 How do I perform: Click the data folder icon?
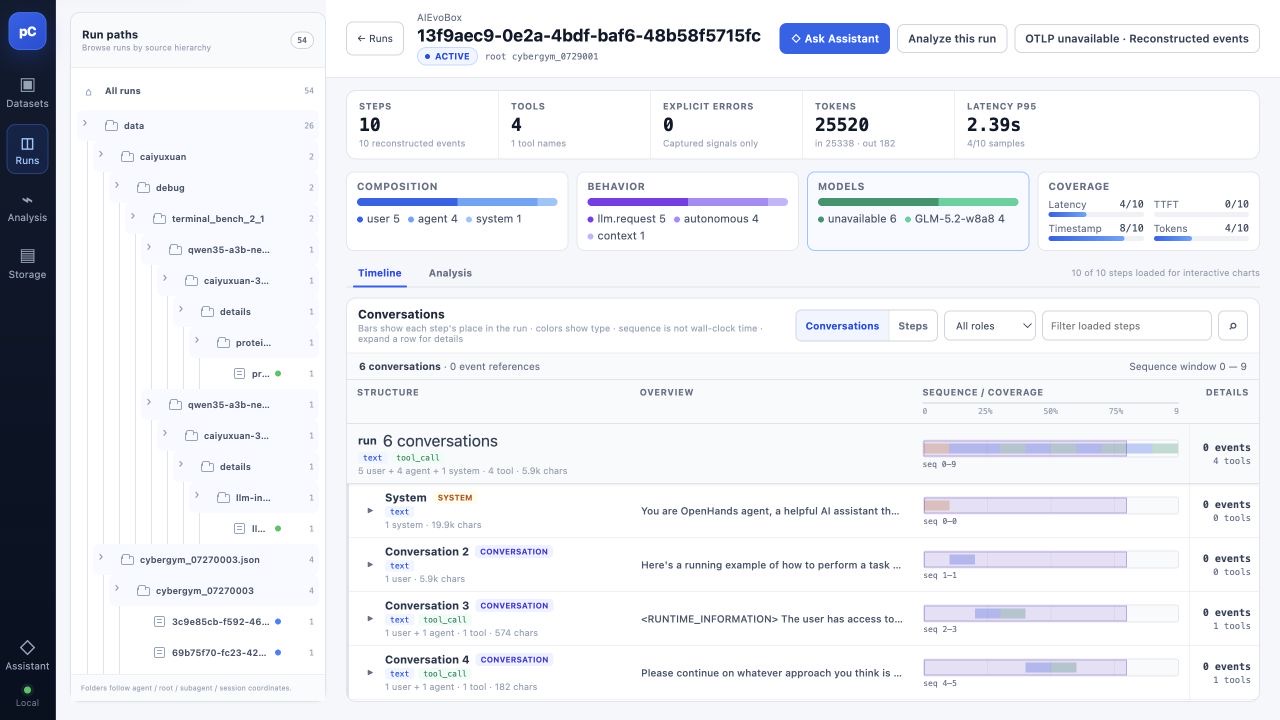[111, 126]
